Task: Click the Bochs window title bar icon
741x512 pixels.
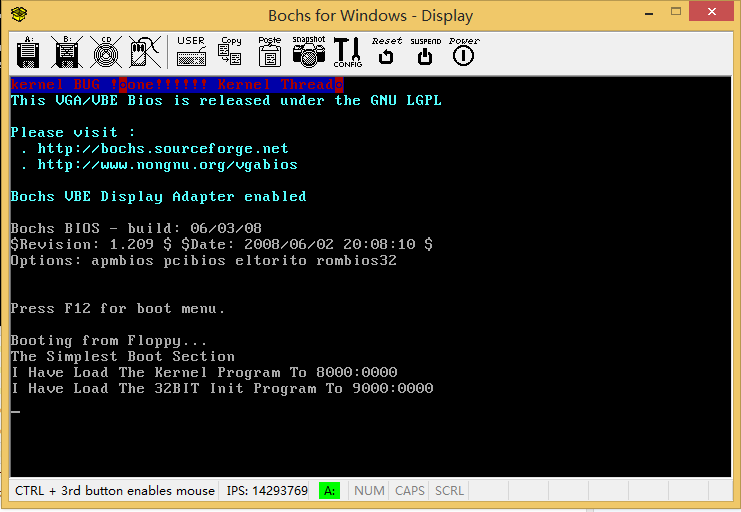Action: [x=19, y=14]
